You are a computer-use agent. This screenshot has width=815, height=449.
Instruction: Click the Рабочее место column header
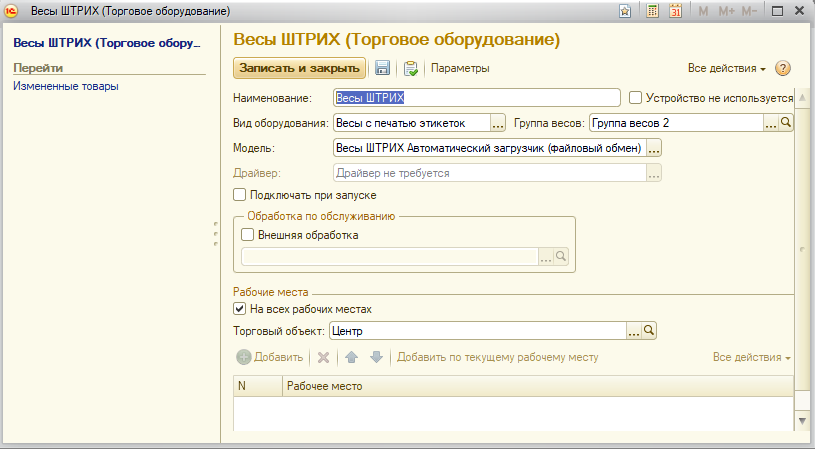[538, 386]
